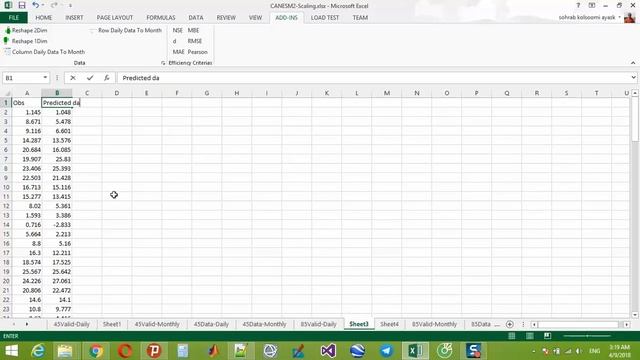640x360 pixels.
Task: Open the 45Valid-Daily sheet tab
Action: (71, 324)
